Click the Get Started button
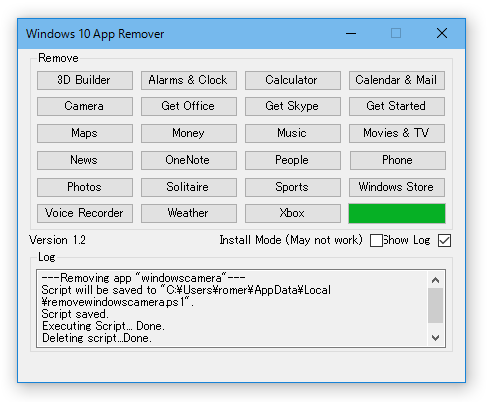The image size is (487, 402). [397, 106]
